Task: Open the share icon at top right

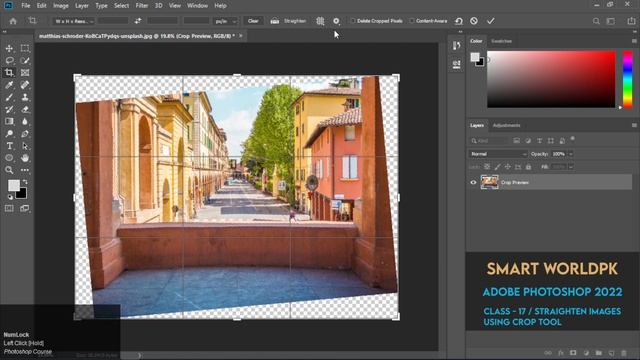Action: tap(631, 21)
